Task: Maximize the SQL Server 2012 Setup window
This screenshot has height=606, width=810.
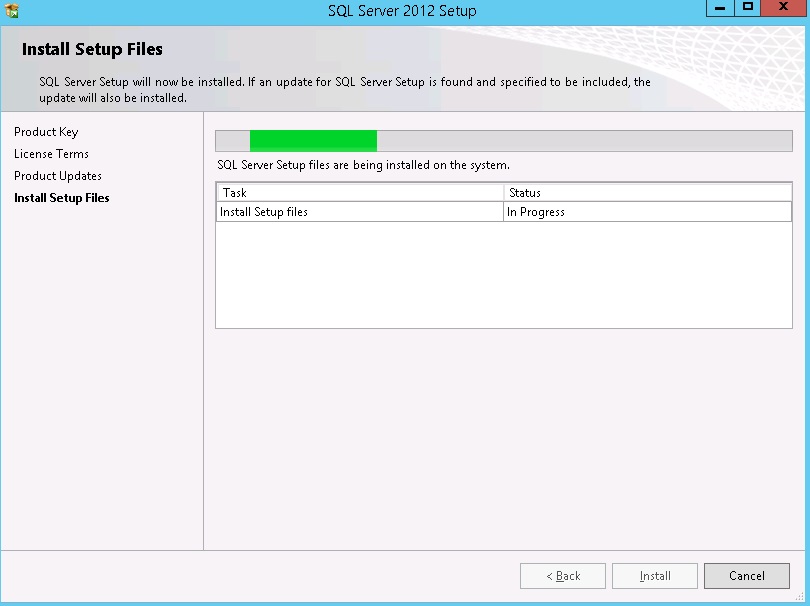Action: click(747, 8)
